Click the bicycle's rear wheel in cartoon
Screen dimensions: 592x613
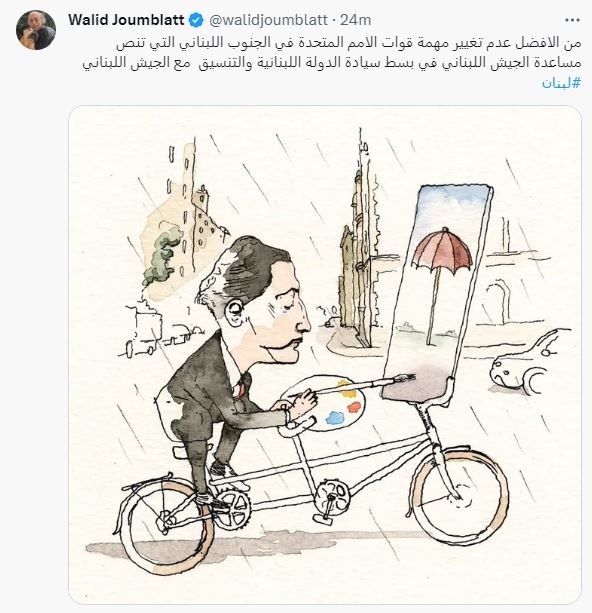coord(167,524)
